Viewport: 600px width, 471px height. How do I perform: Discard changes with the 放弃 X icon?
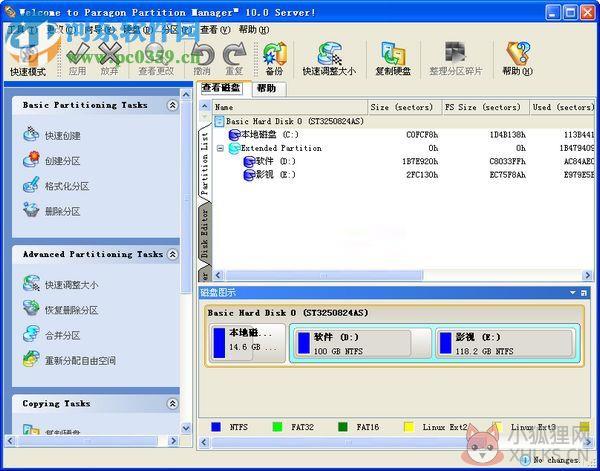(x=109, y=59)
